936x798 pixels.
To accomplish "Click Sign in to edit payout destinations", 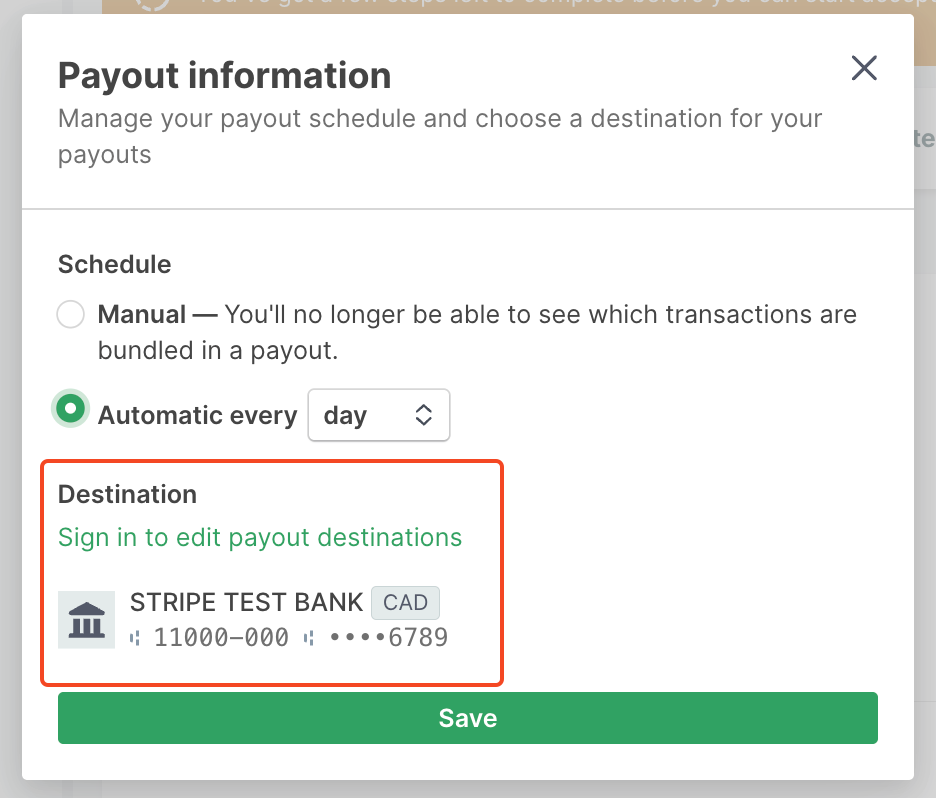I will point(260,537).
